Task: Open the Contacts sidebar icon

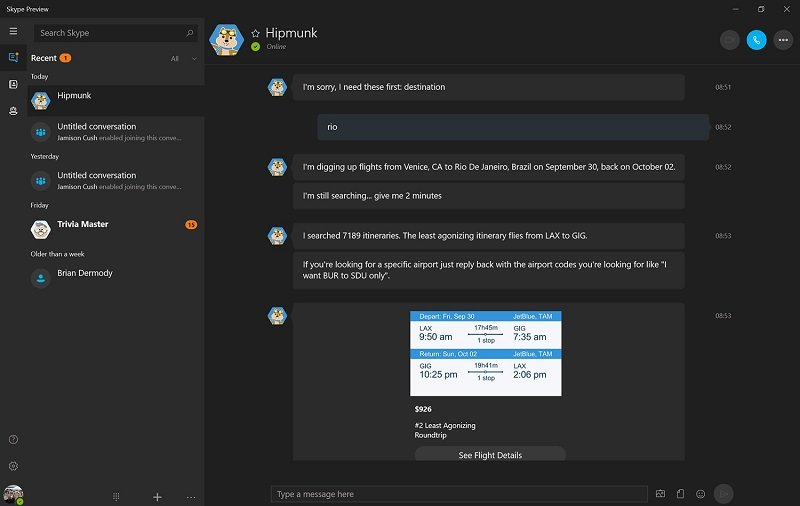Action: coord(13,84)
